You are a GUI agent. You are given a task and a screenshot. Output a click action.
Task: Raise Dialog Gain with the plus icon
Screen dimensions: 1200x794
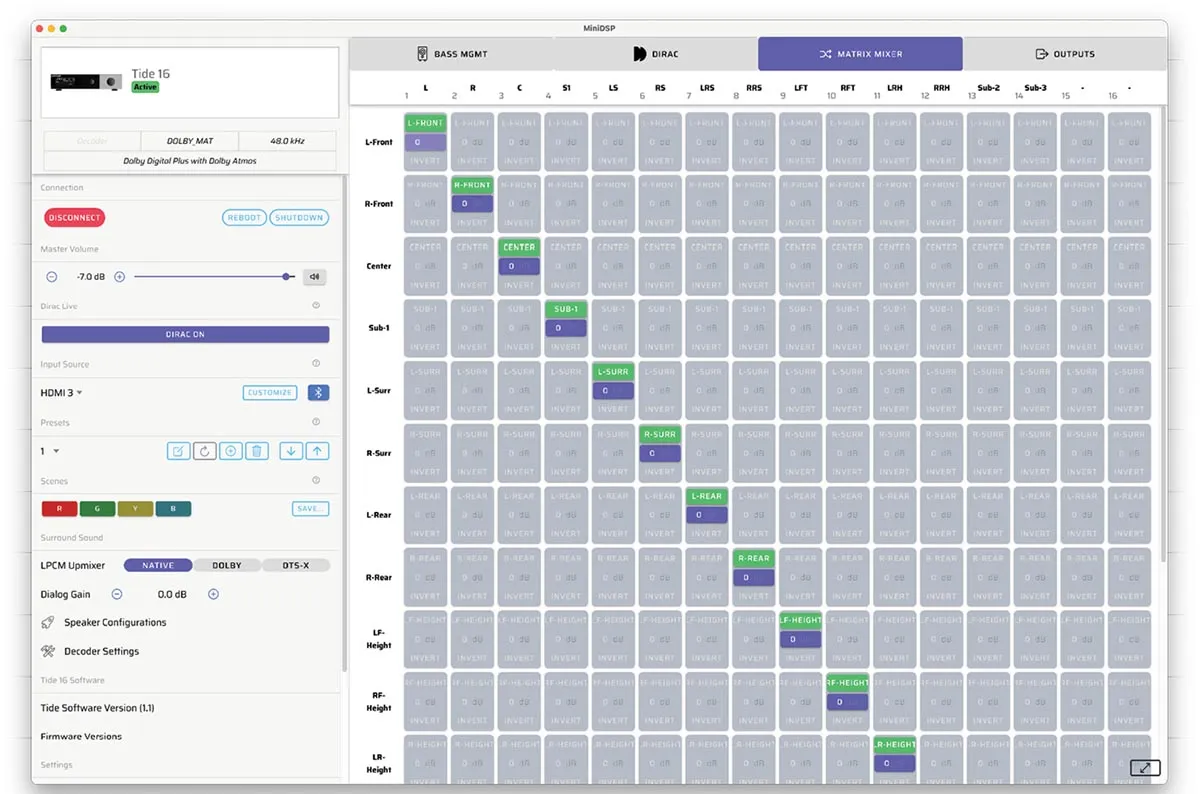[213, 594]
